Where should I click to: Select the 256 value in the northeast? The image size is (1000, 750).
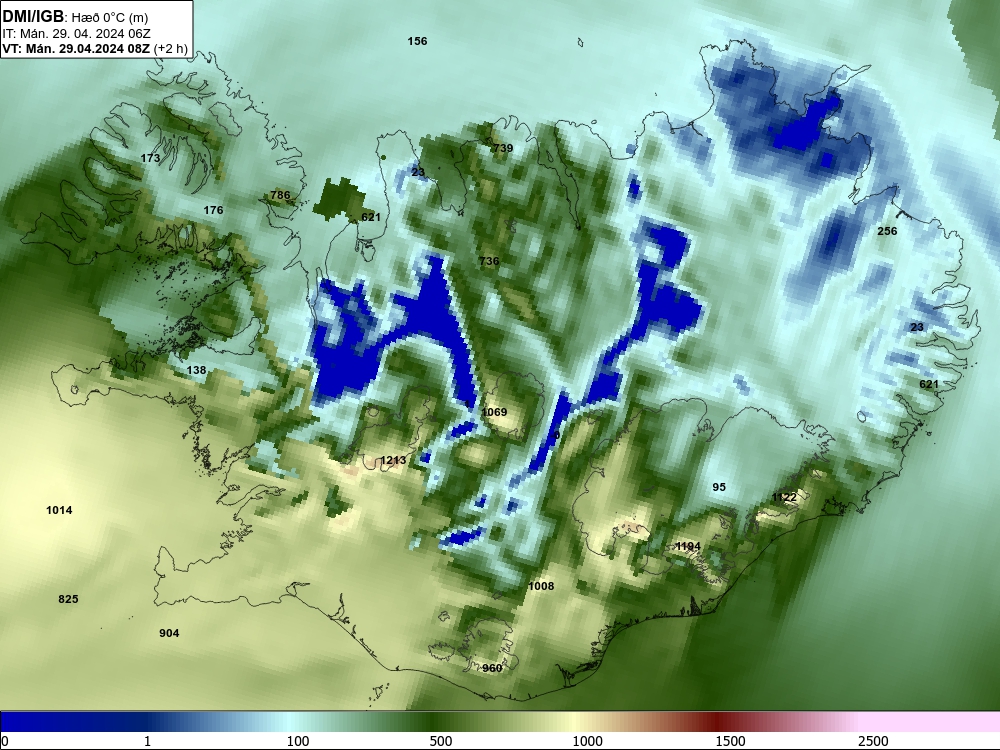(x=887, y=231)
